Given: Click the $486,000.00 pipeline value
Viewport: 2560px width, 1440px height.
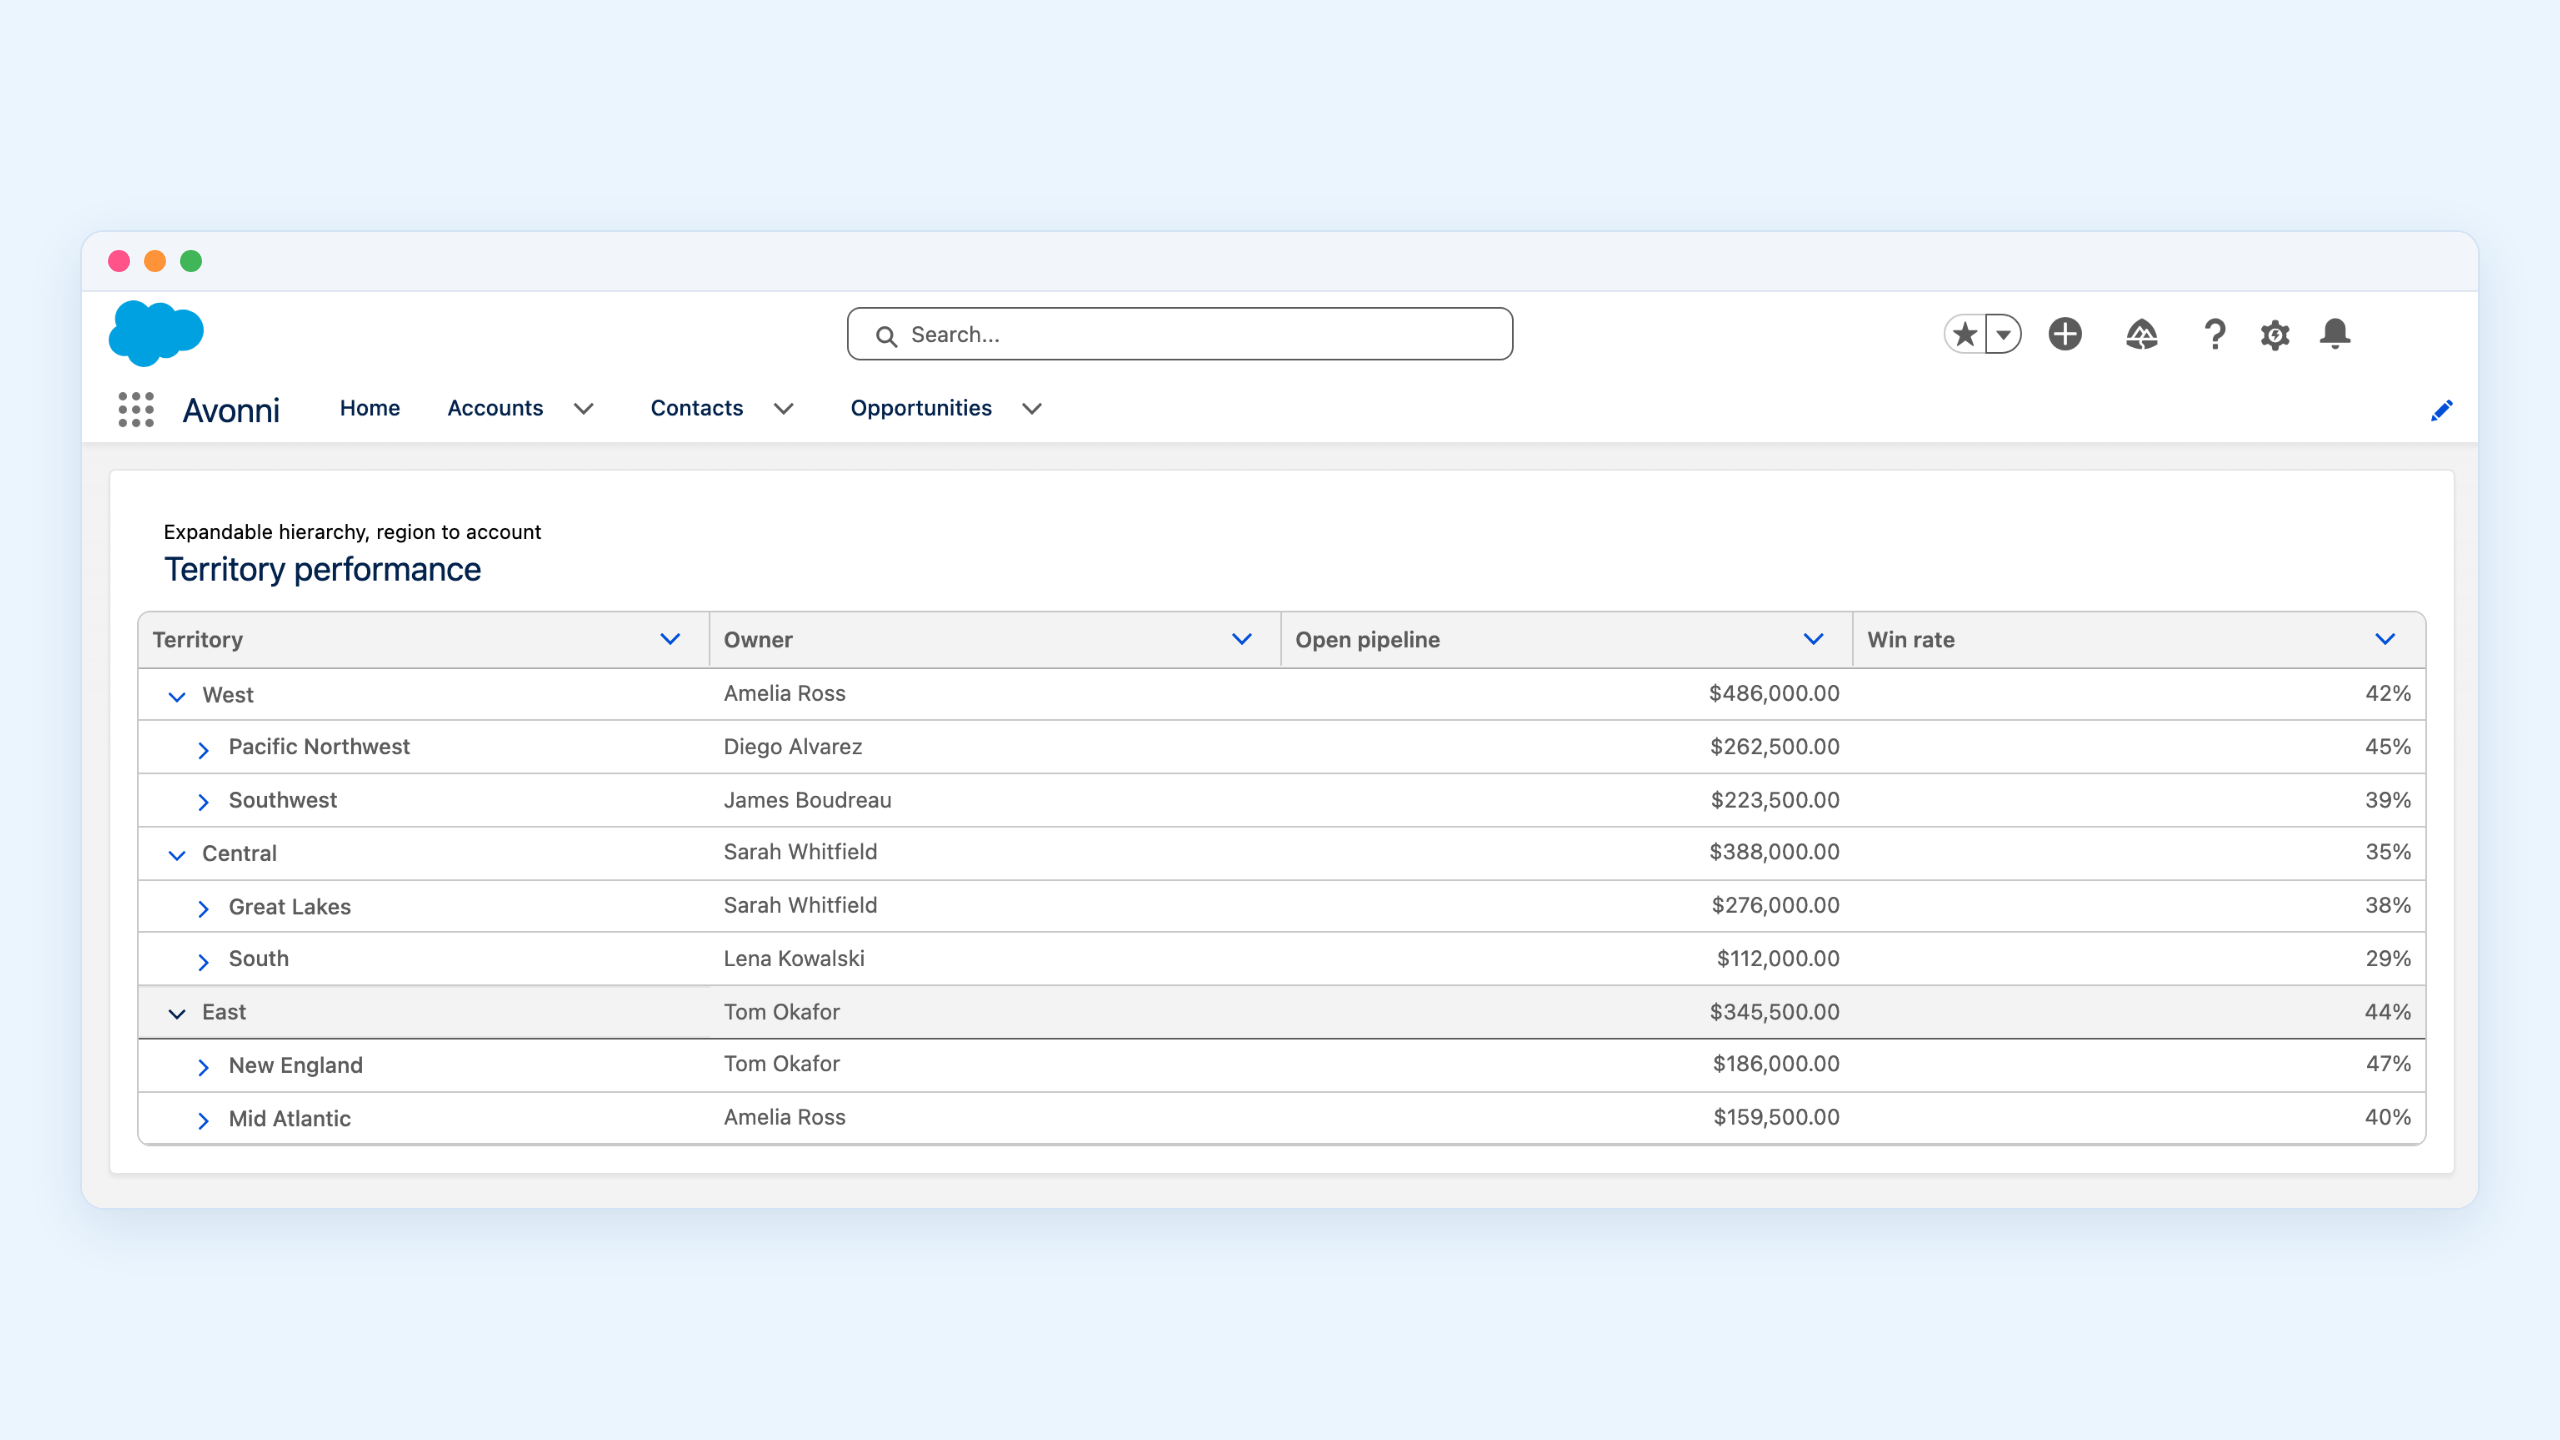Looking at the screenshot, I should 1774,693.
